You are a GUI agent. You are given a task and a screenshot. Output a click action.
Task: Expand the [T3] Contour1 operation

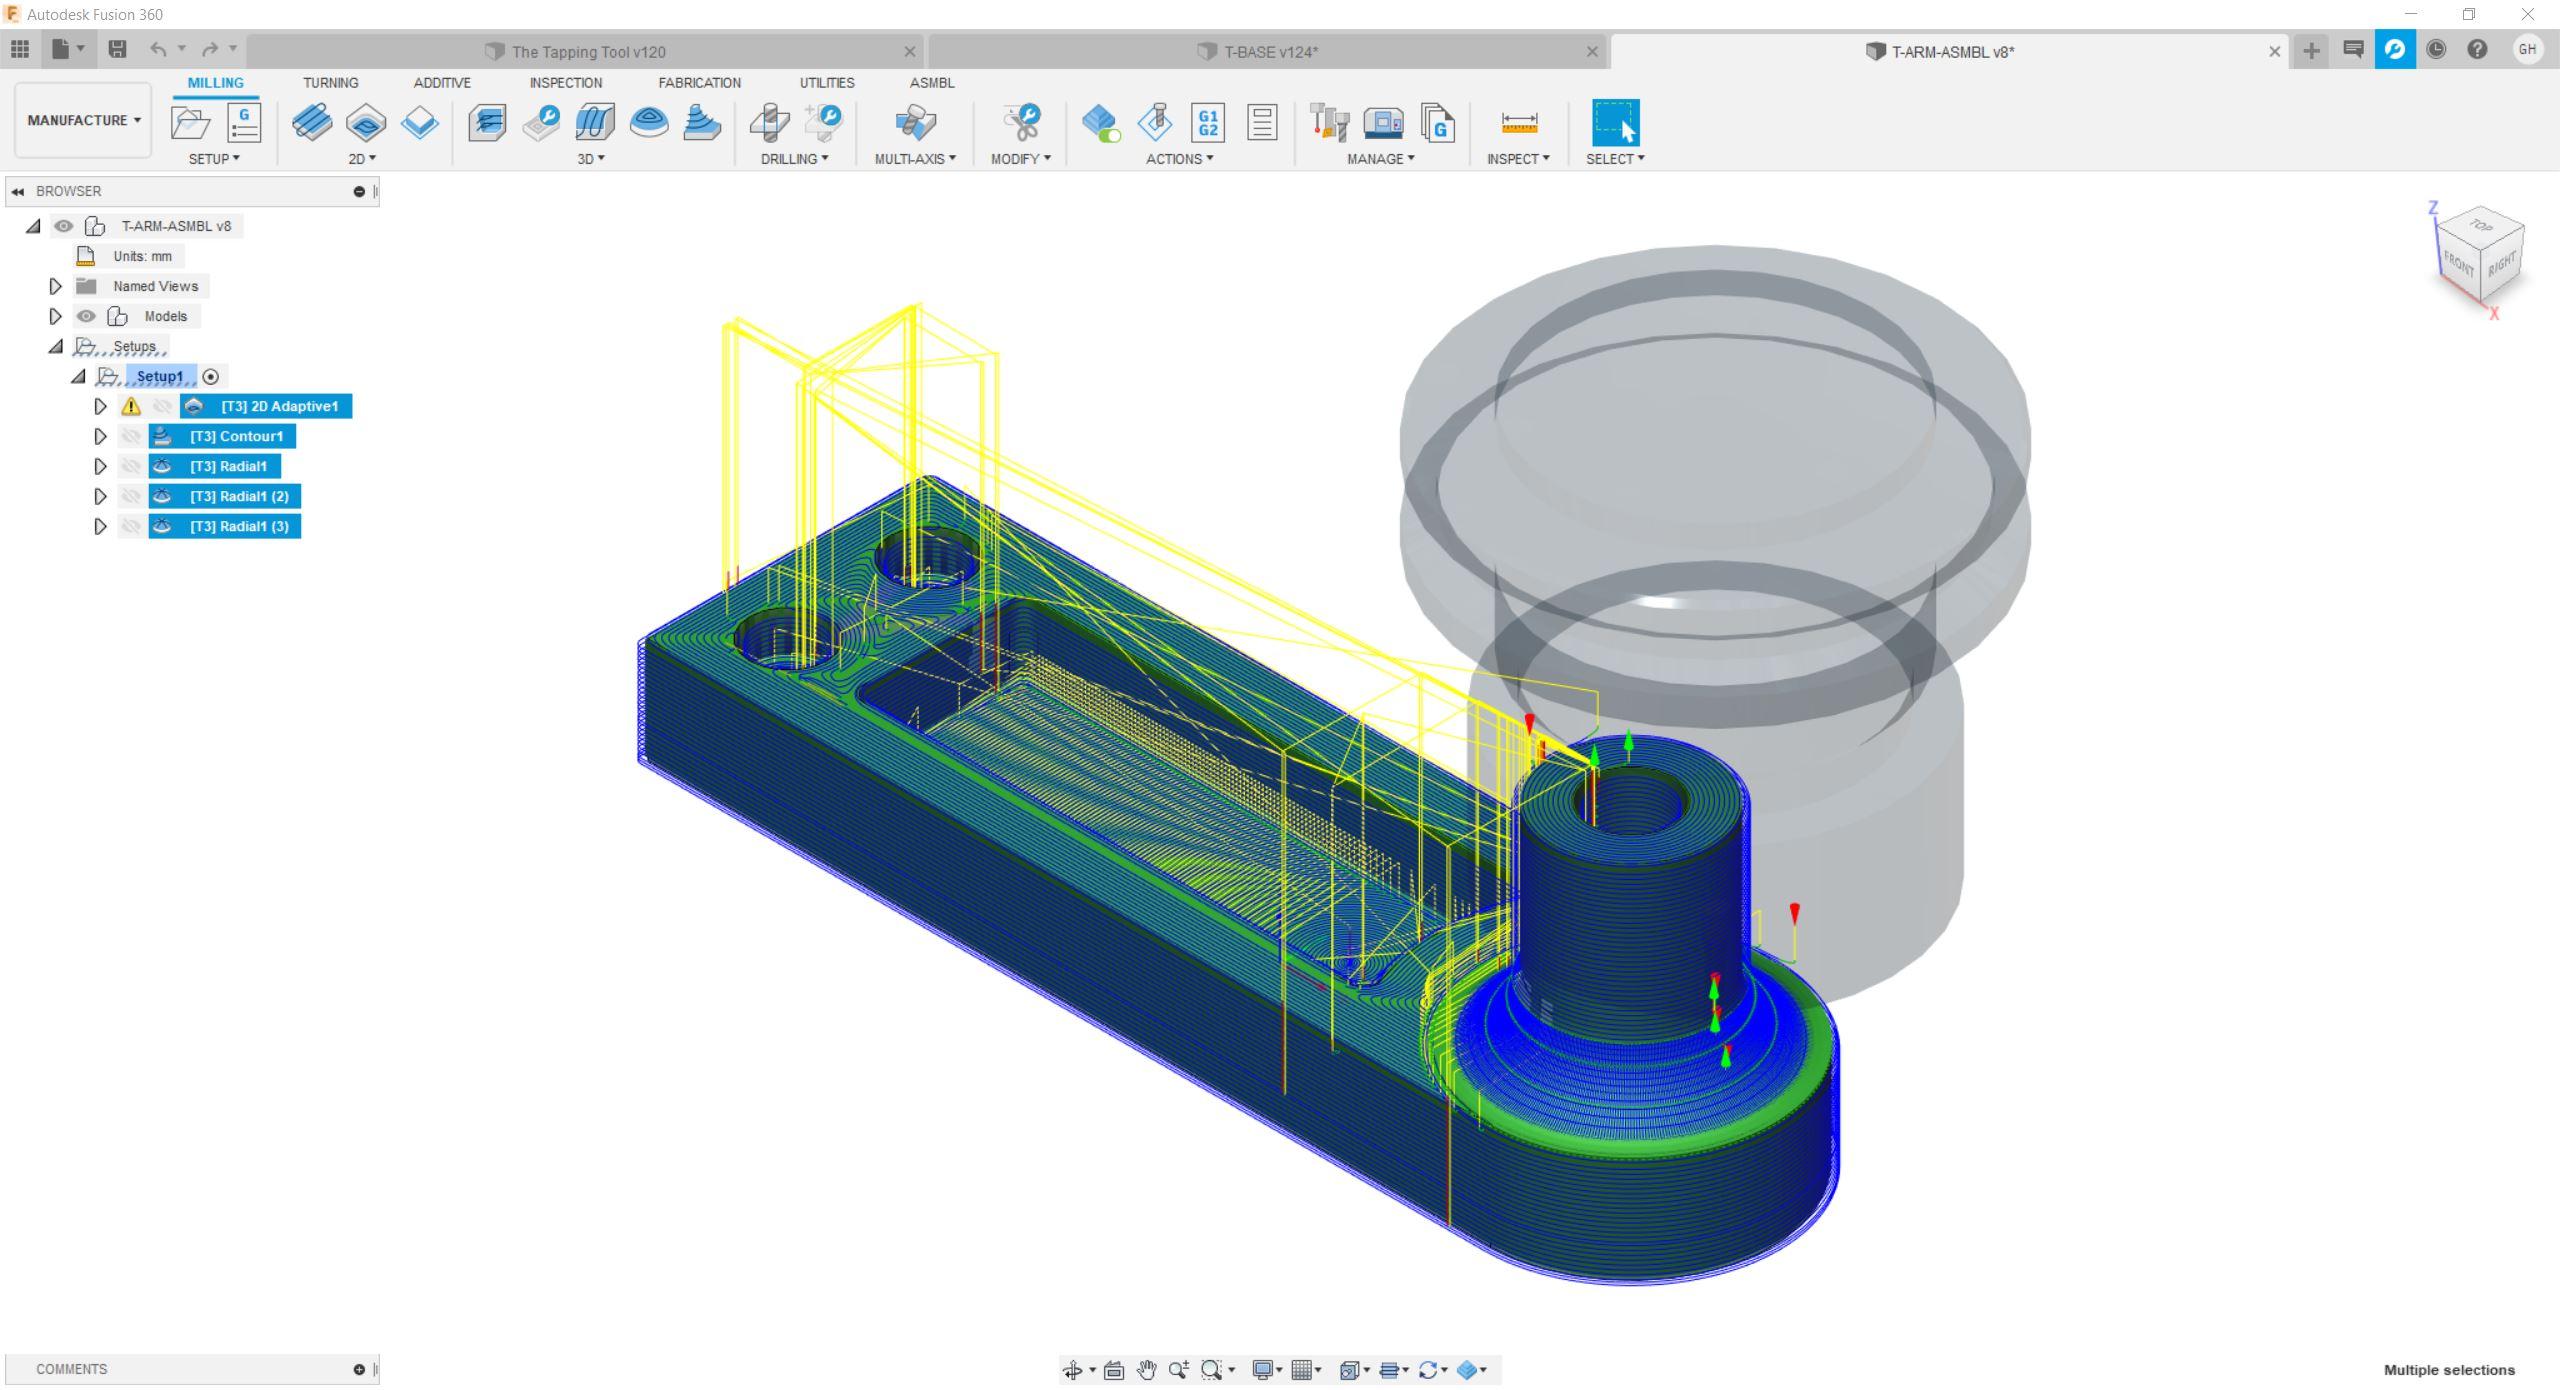click(x=100, y=436)
